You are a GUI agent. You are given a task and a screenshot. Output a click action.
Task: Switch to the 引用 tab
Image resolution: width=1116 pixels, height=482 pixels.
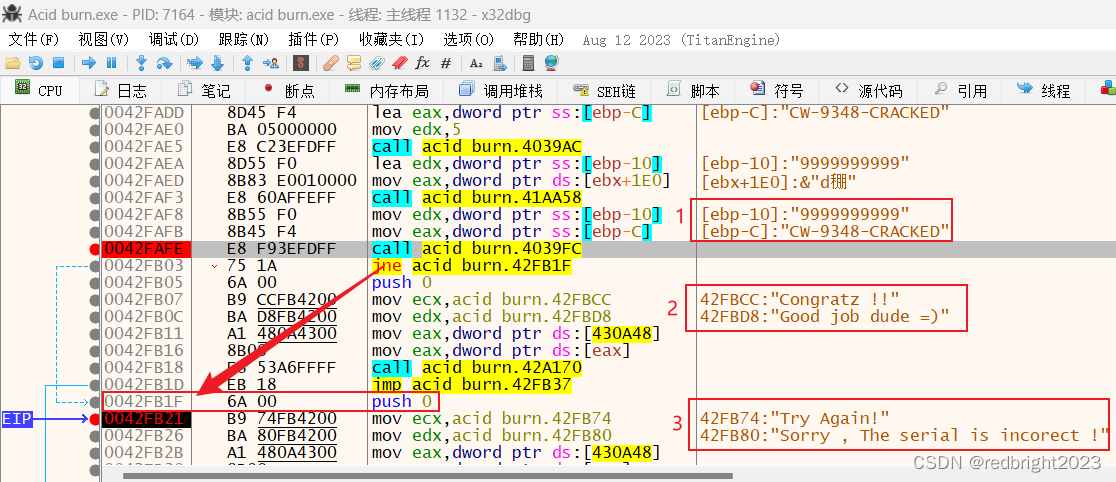click(x=960, y=90)
